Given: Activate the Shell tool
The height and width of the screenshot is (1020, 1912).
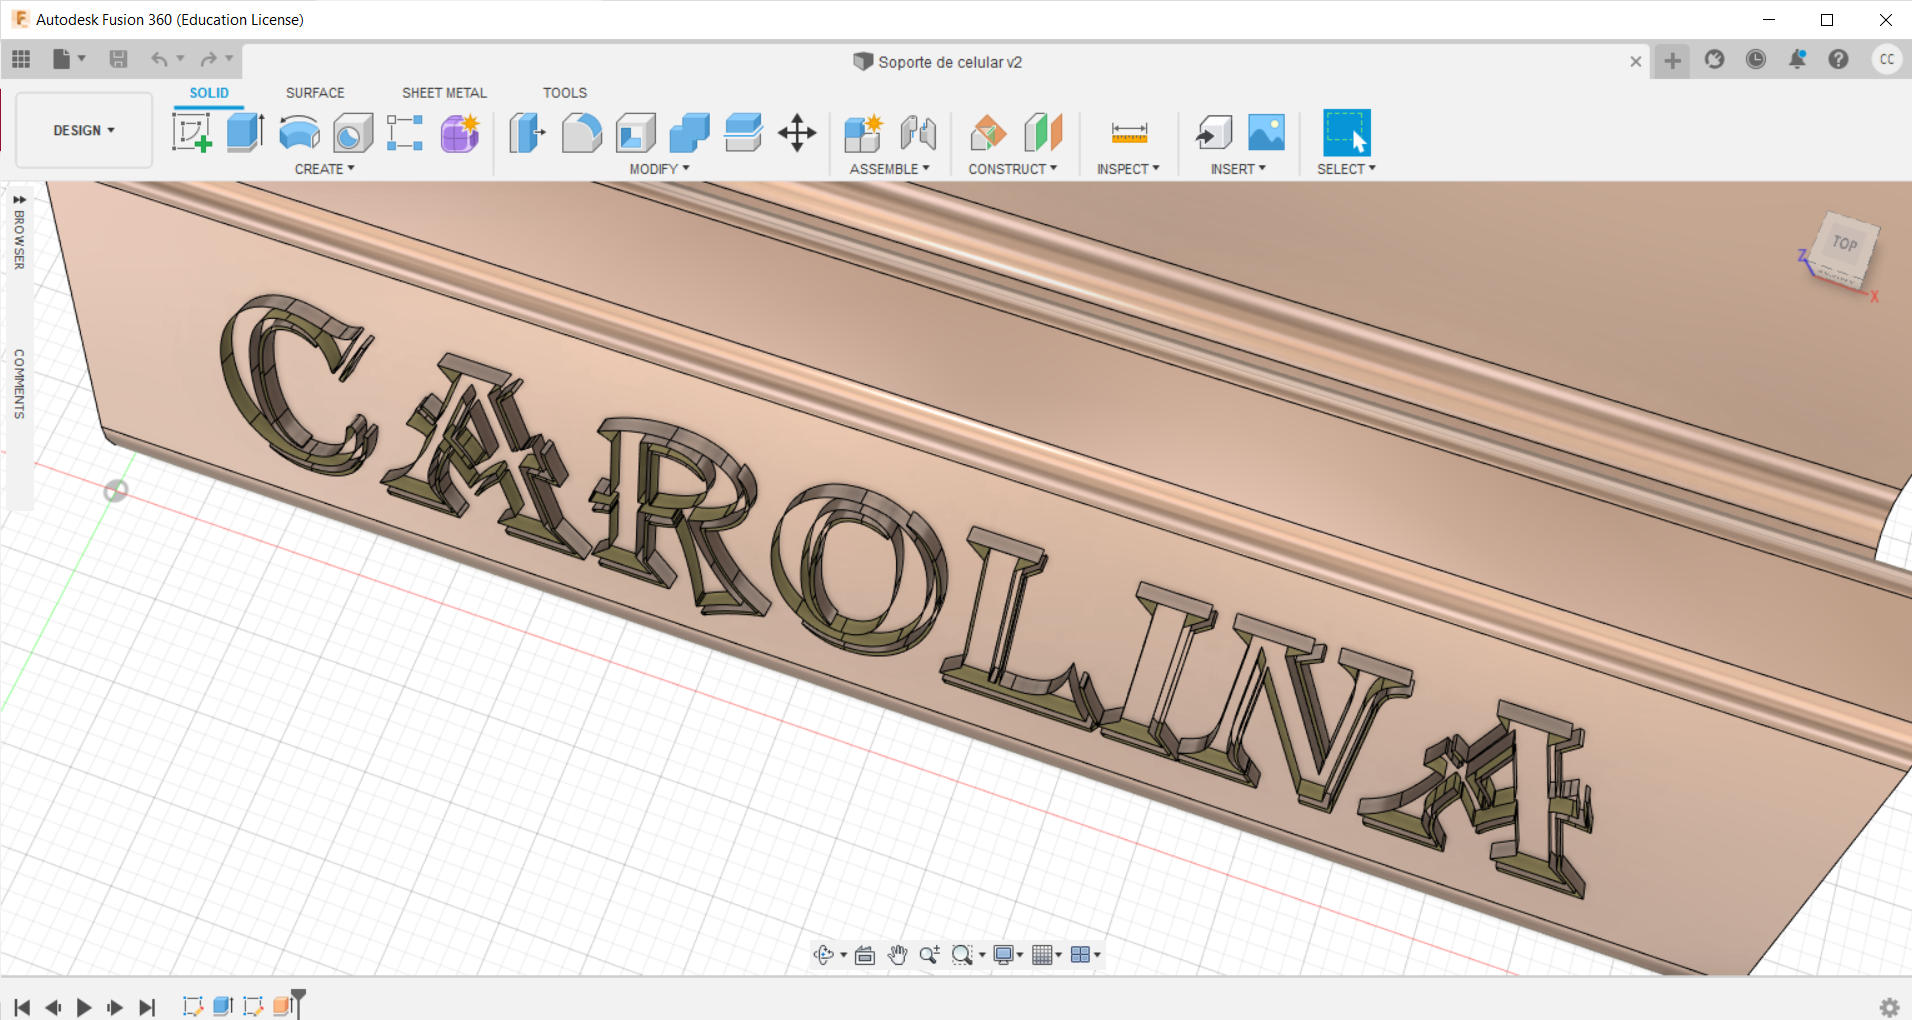Looking at the screenshot, I should pos(635,132).
